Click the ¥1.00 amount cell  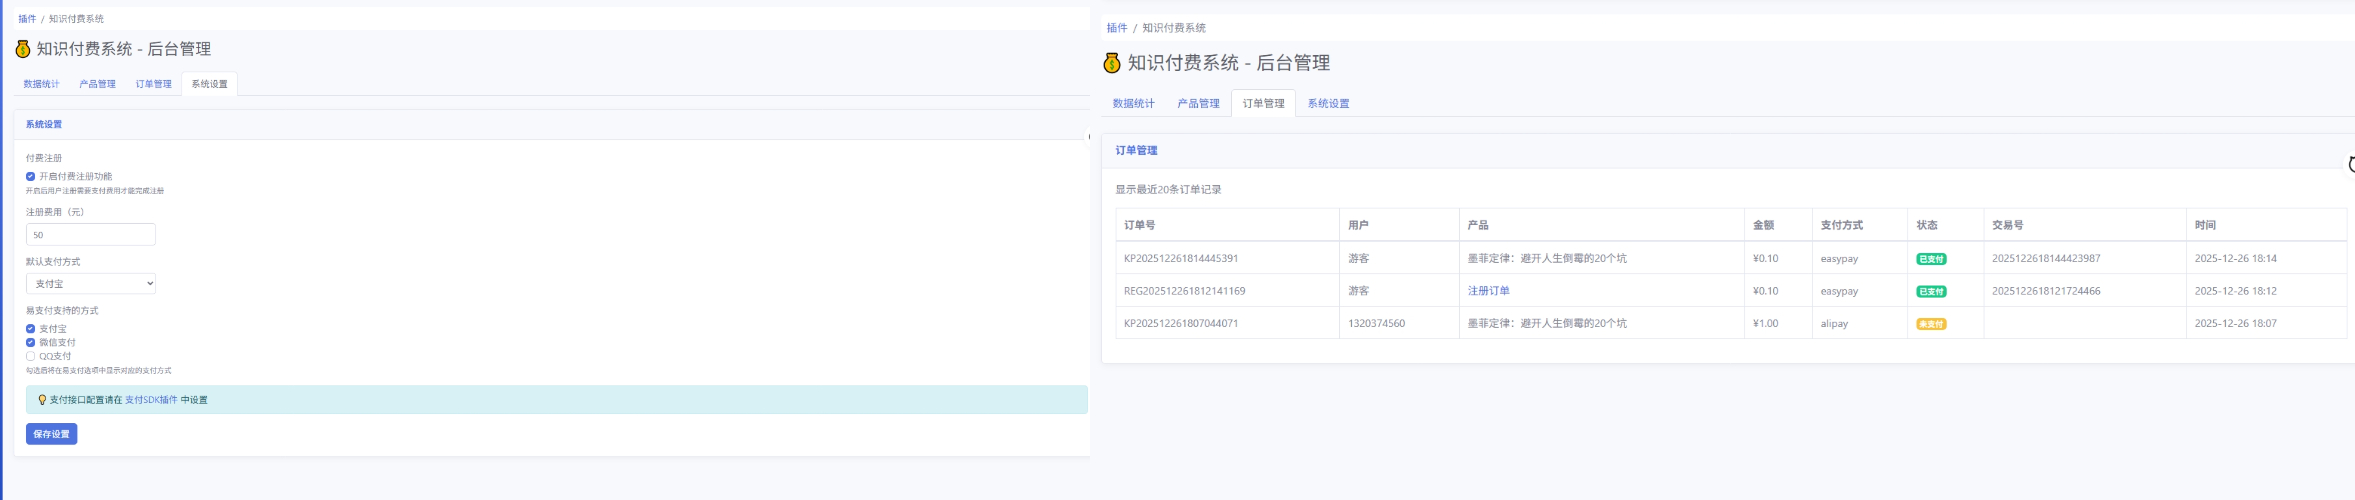click(1766, 323)
